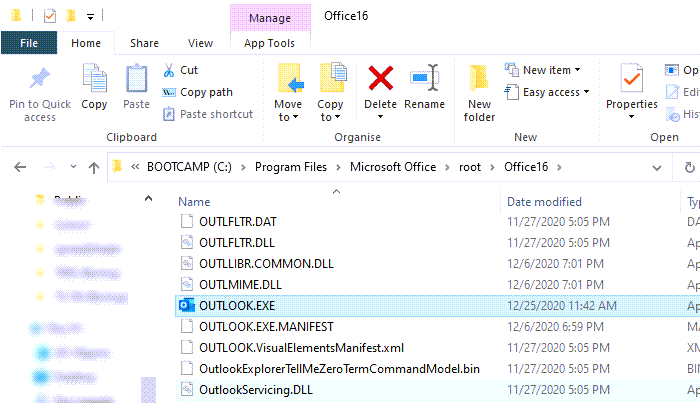Switch to the Home ribbon tab

coord(86,43)
